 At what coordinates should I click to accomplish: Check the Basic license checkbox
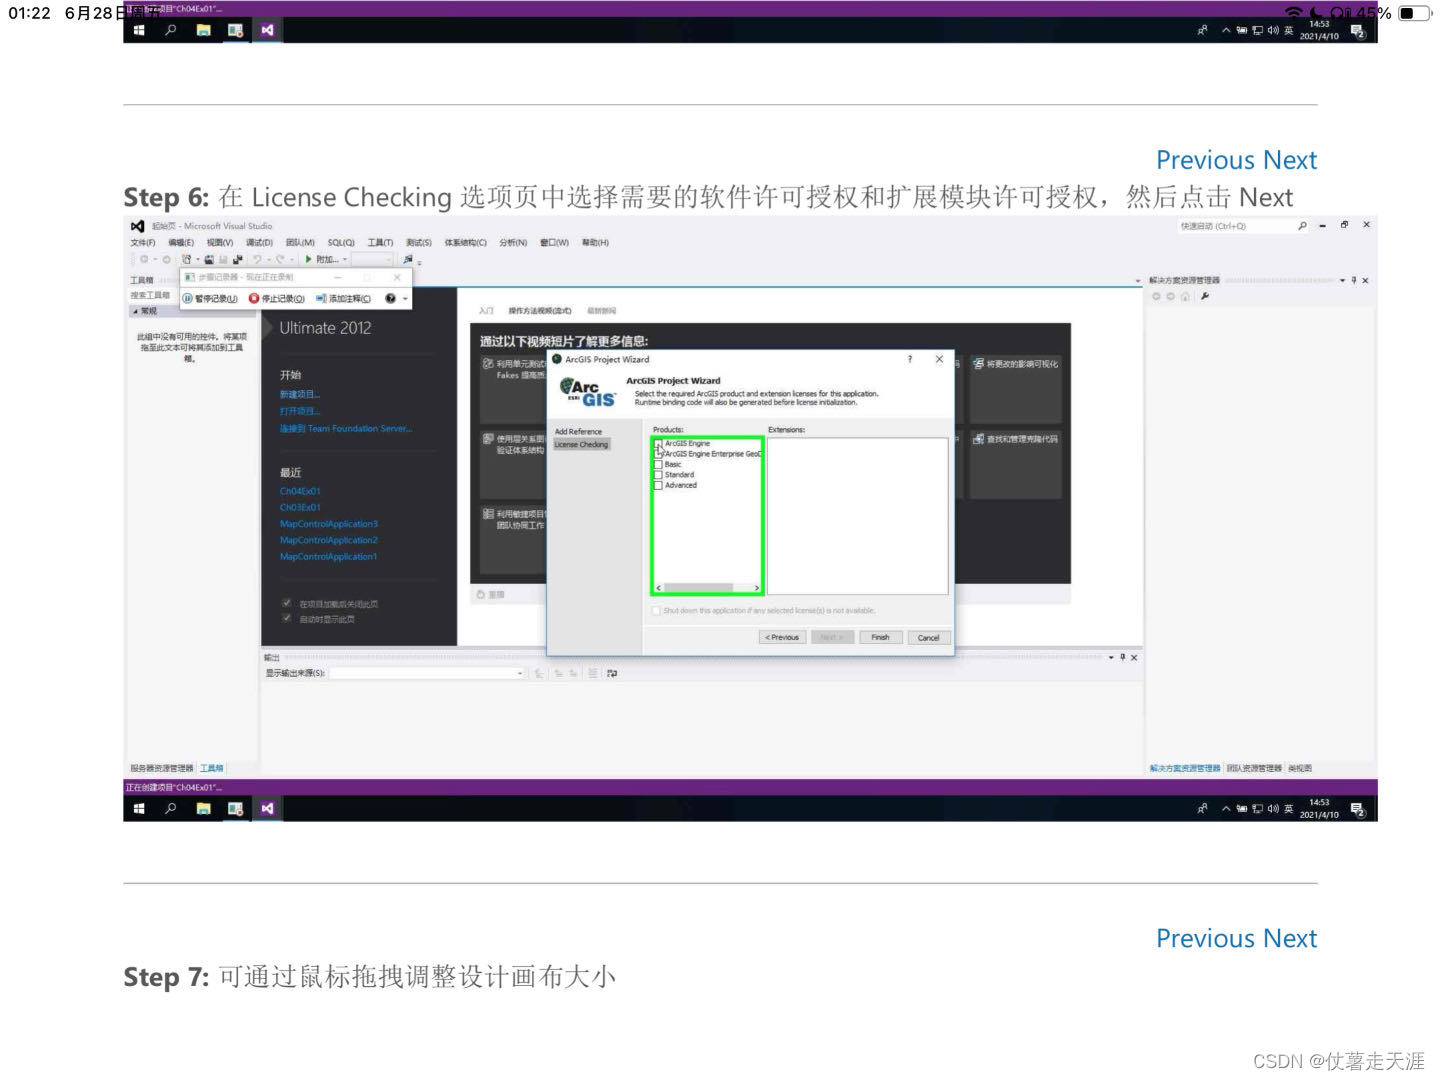pyautogui.click(x=658, y=465)
